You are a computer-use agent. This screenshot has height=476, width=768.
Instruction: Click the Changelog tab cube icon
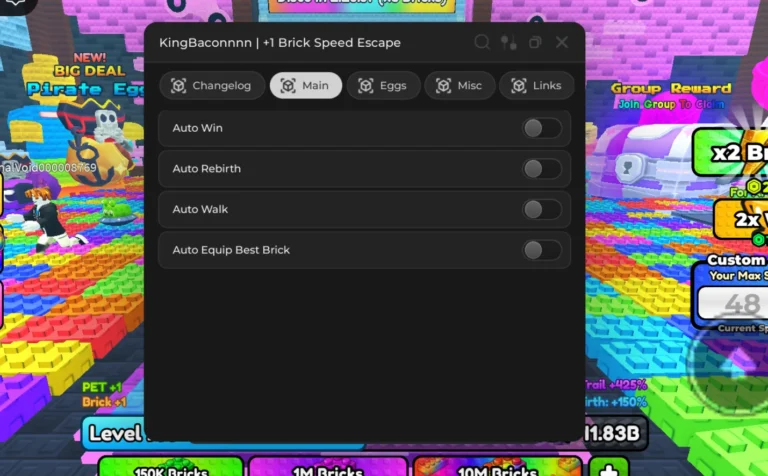pos(178,86)
